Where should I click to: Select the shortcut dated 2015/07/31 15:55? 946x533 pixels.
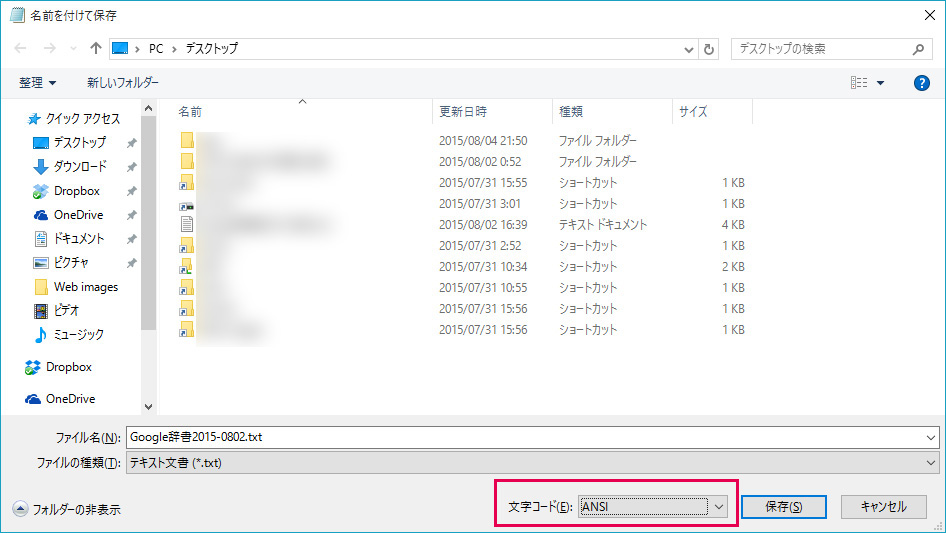[462, 183]
